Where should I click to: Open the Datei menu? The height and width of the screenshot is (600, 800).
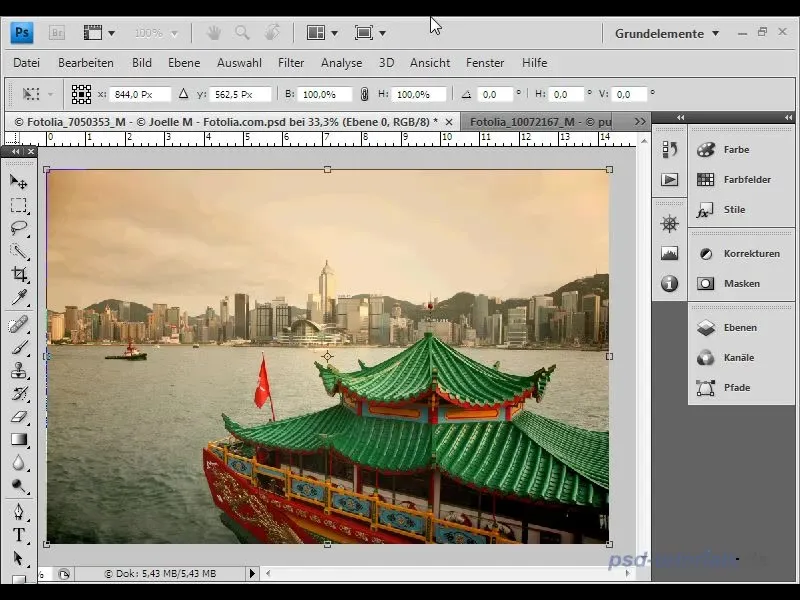point(27,63)
